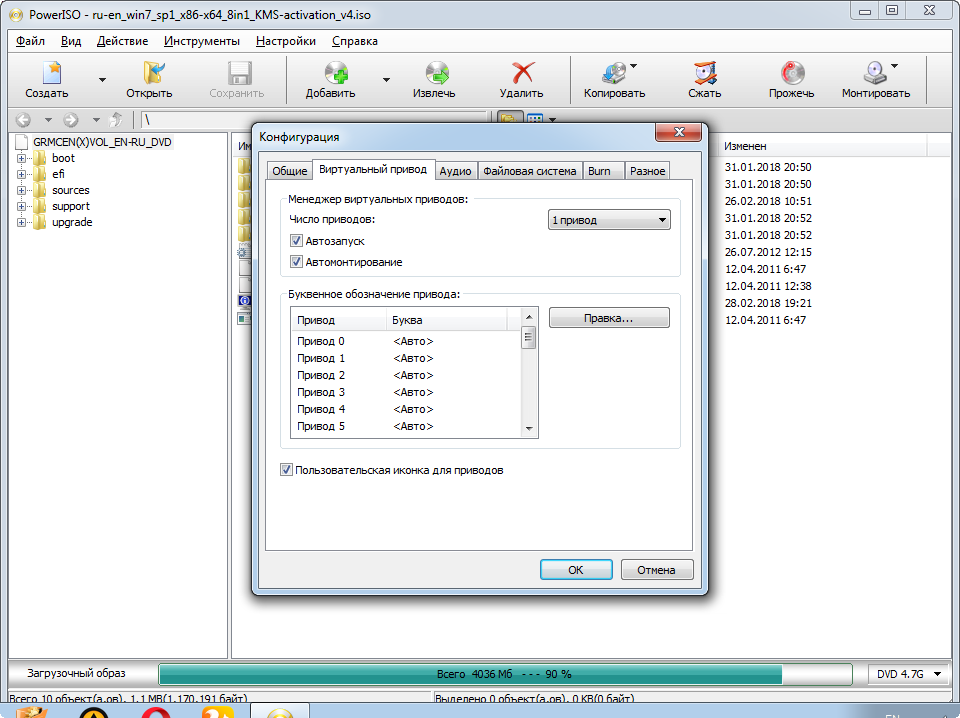The width and height of the screenshot is (960, 718).
Task: Click the path address input field
Action: click(315, 120)
